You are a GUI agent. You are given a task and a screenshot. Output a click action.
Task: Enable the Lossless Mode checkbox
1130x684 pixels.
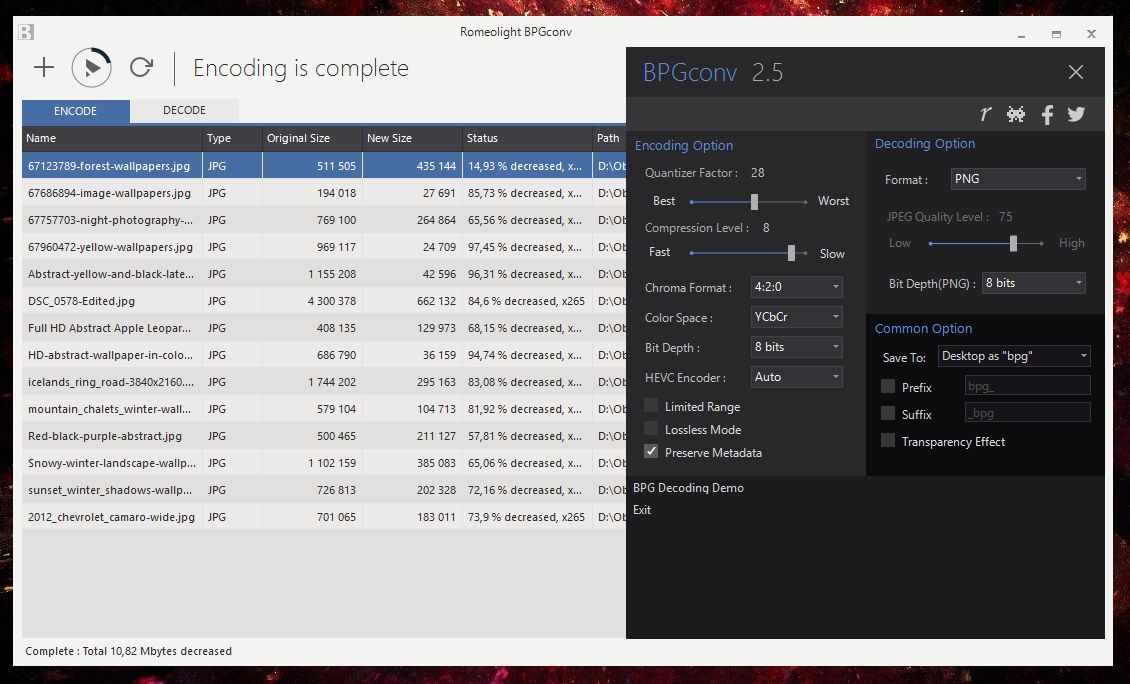point(651,429)
